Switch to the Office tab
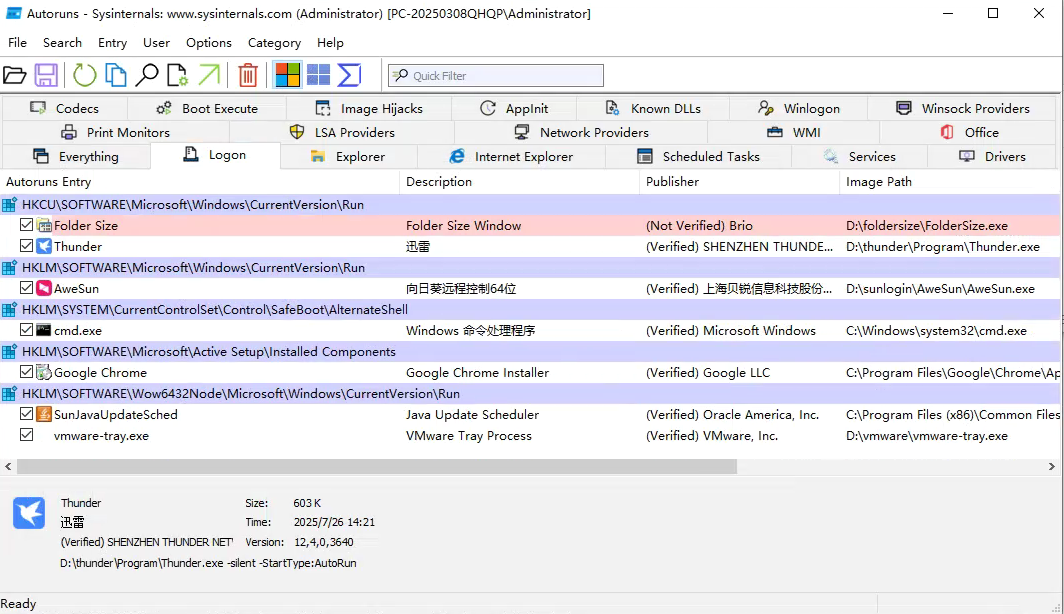Screen dimensions: 1064x614 (969, 132)
